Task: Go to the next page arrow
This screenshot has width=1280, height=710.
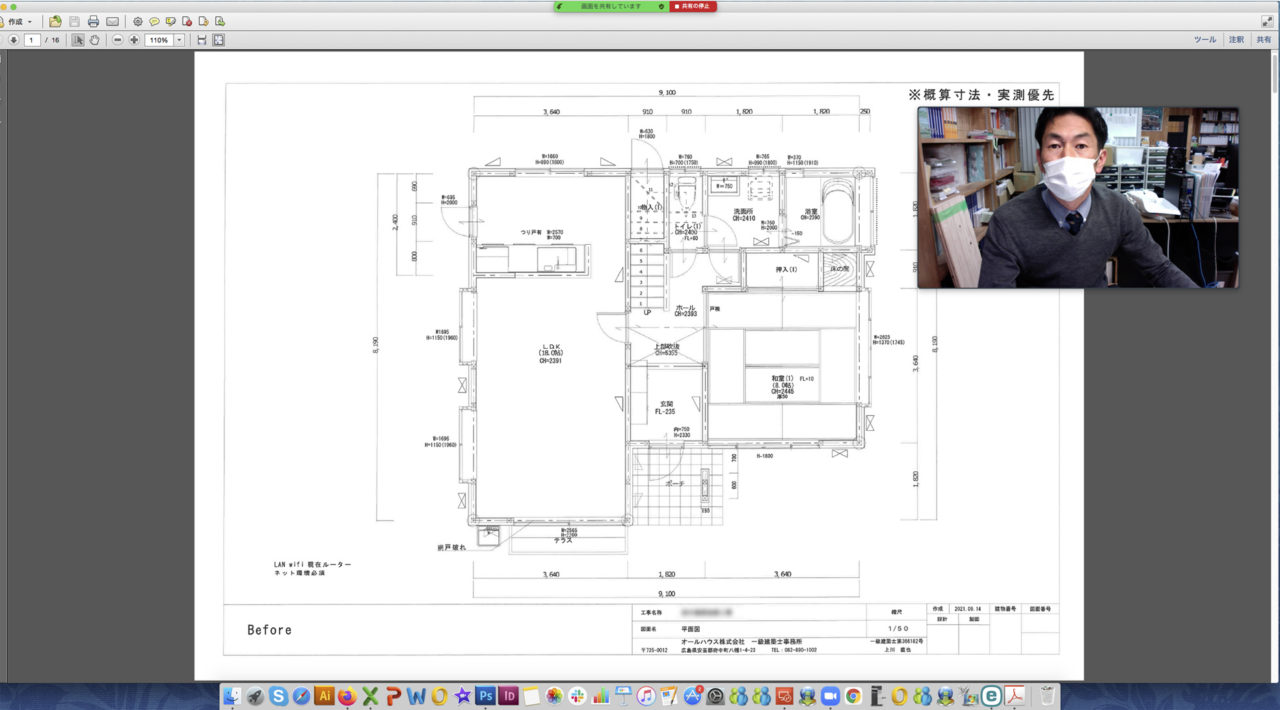Action: (x=13, y=40)
